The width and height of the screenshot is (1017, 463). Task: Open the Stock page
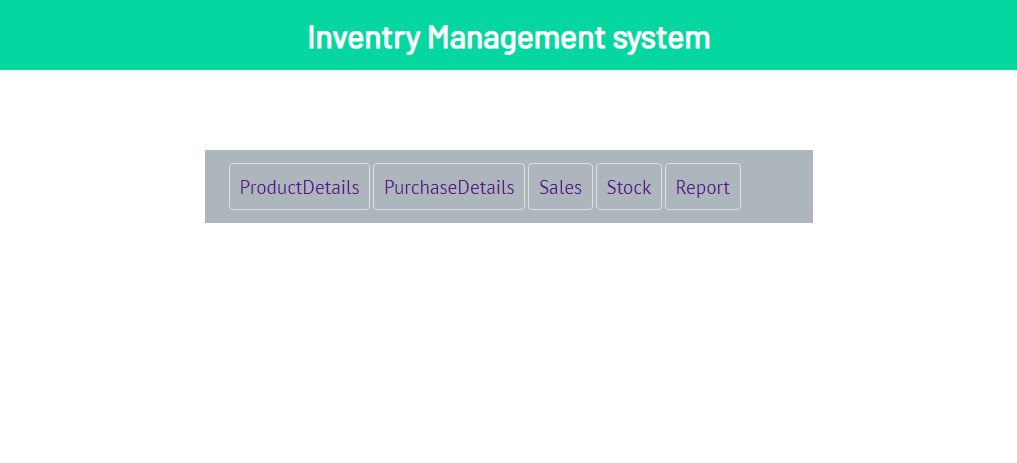tap(629, 187)
